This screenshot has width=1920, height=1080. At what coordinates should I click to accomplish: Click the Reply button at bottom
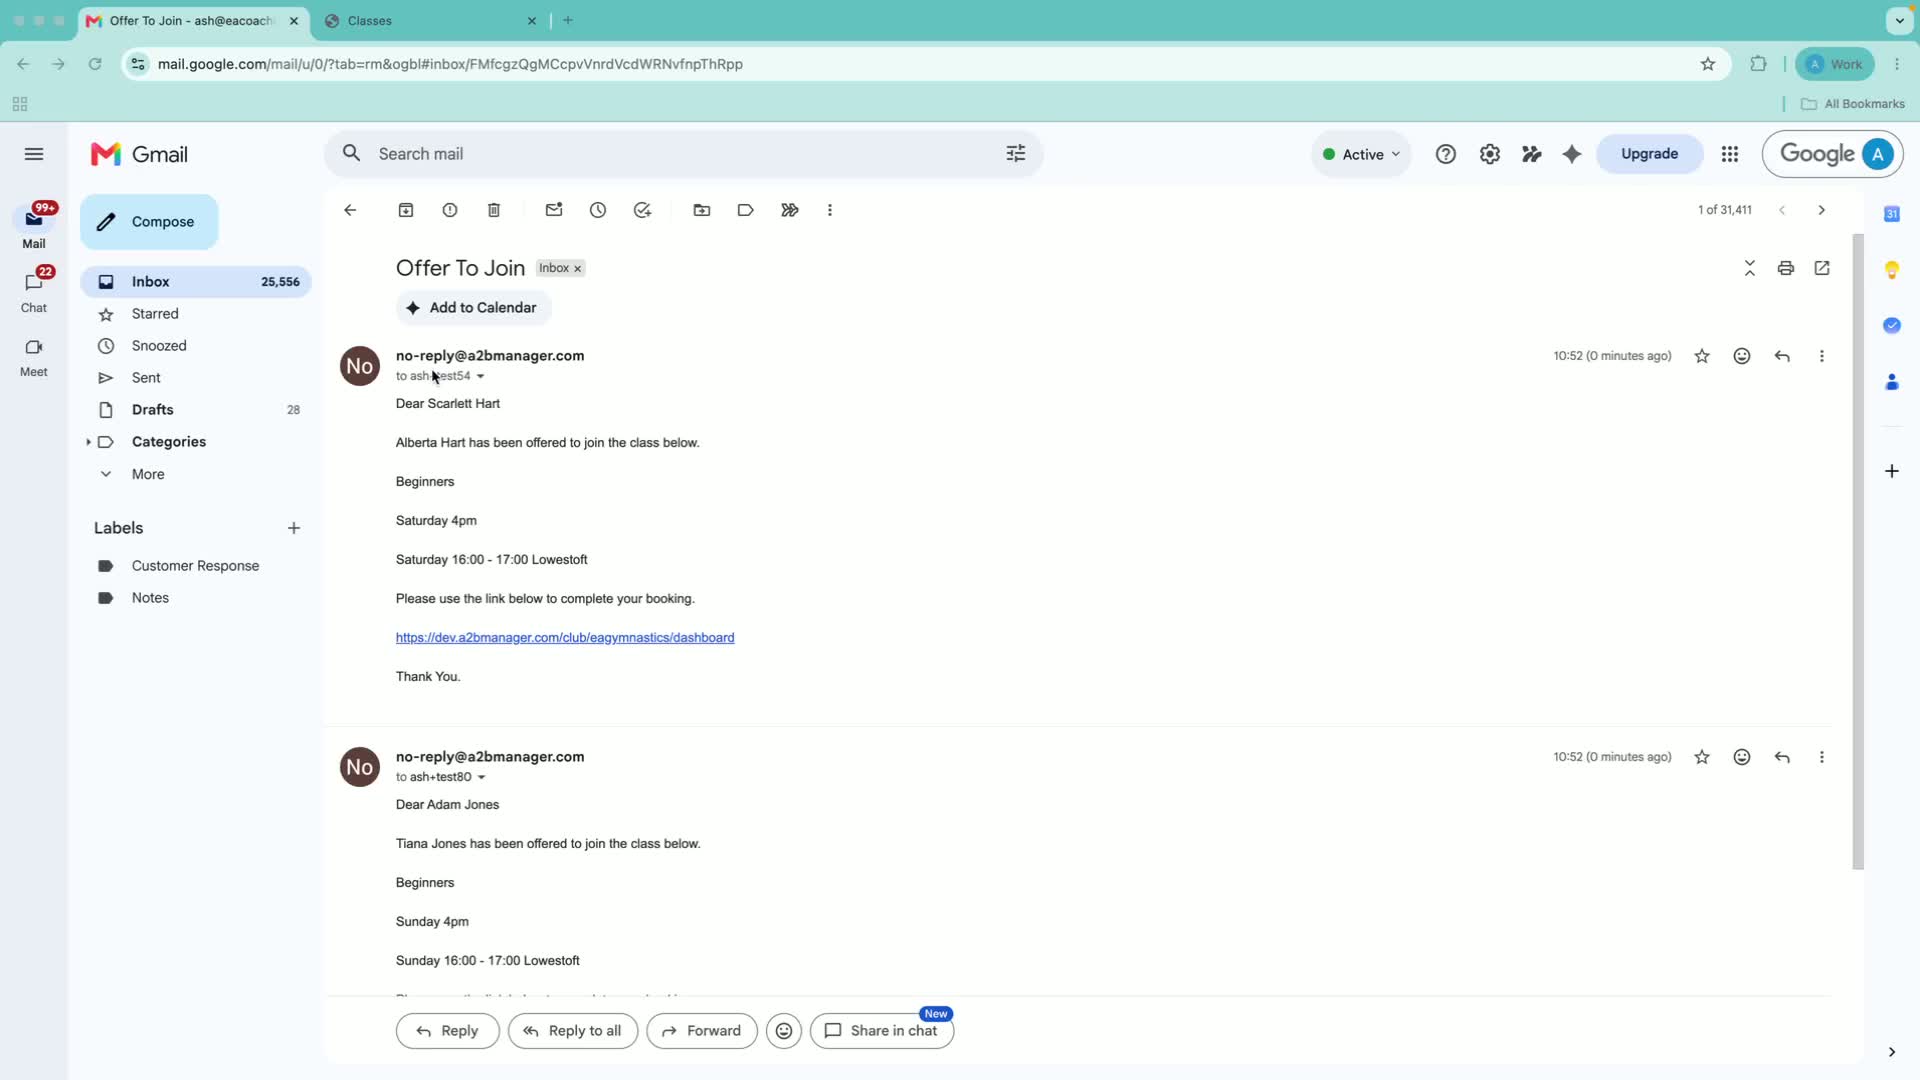pyautogui.click(x=447, y=1031)
